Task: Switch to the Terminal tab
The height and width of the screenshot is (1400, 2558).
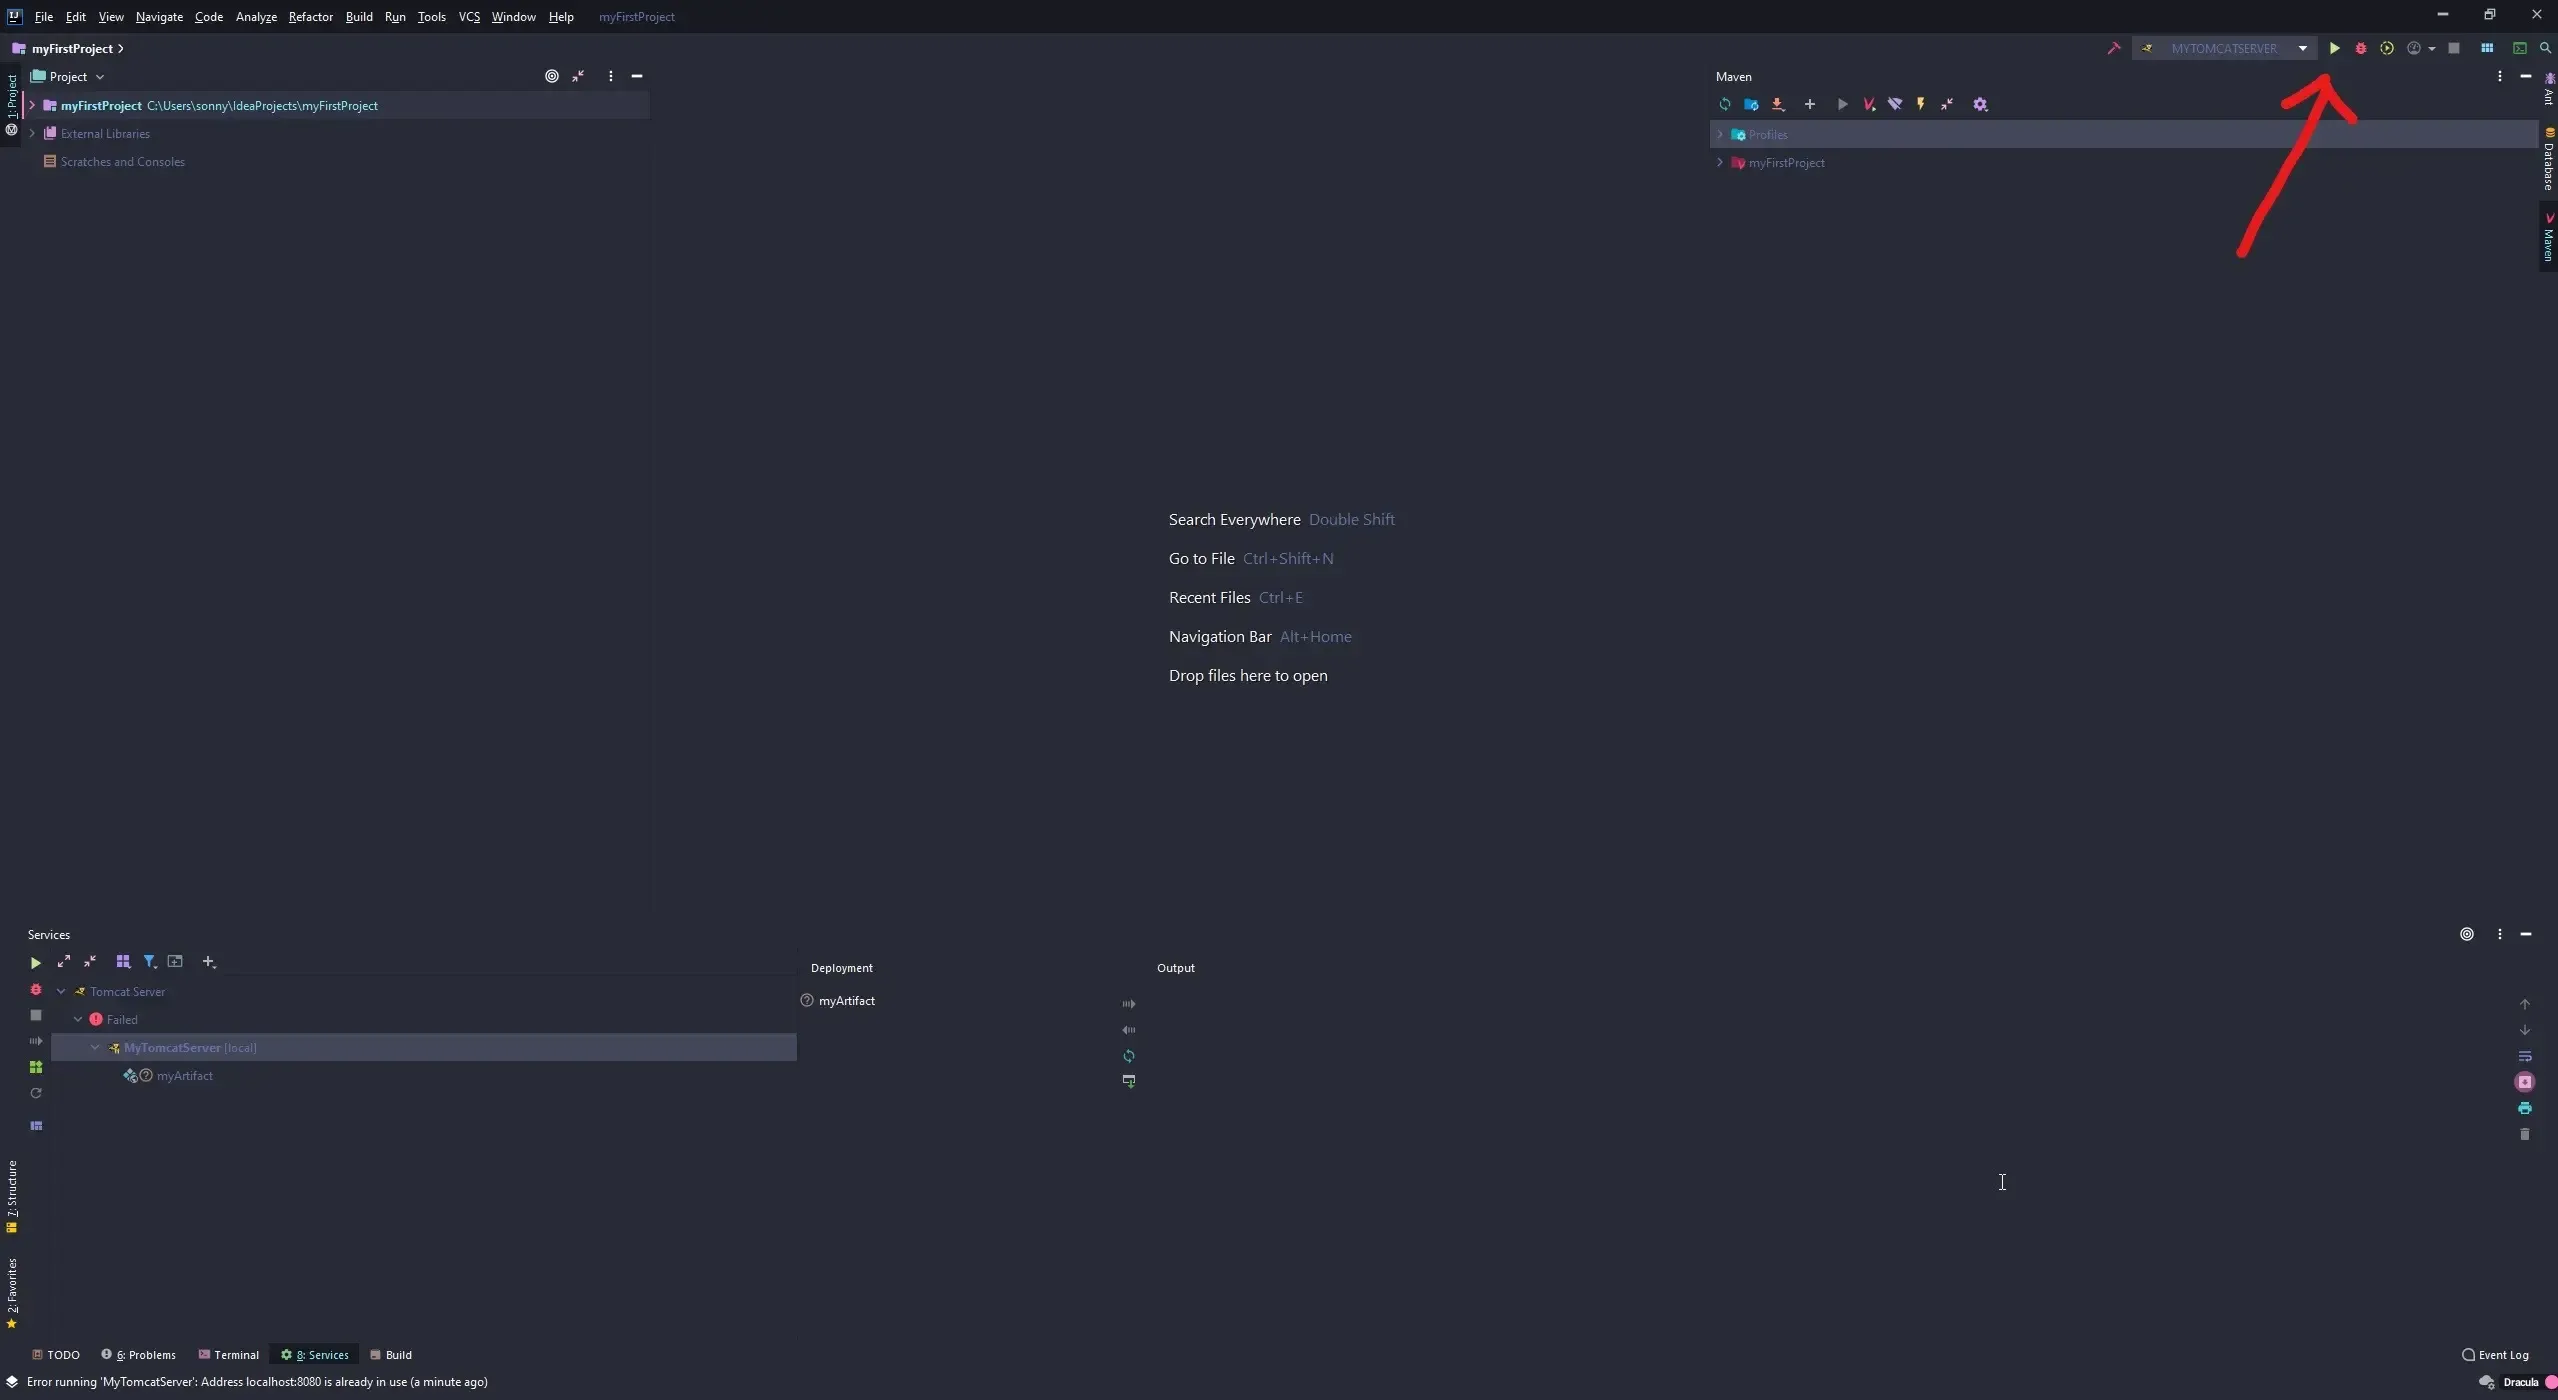Action: 229,1354
